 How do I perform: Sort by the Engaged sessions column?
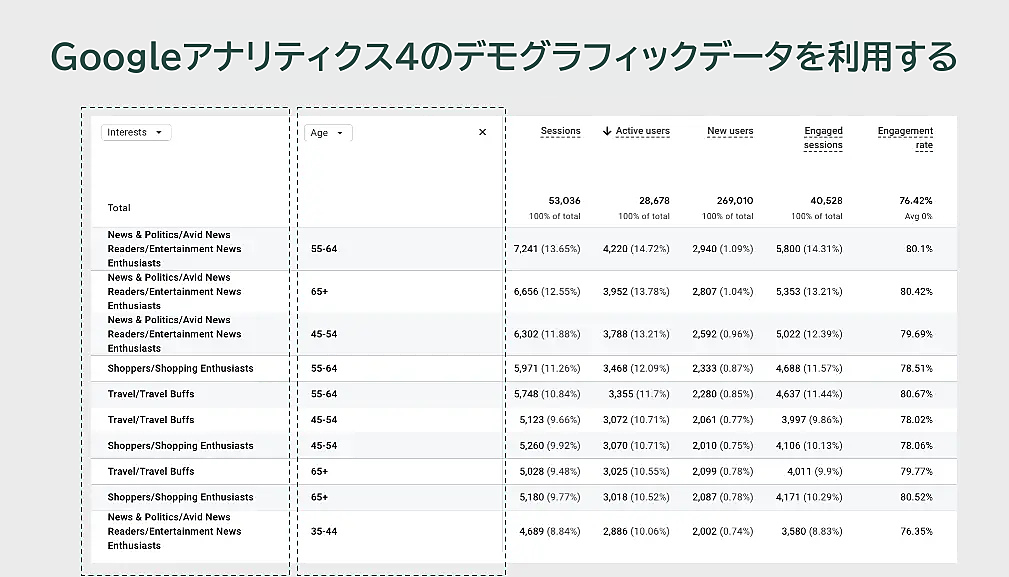(x=823, y=138)
